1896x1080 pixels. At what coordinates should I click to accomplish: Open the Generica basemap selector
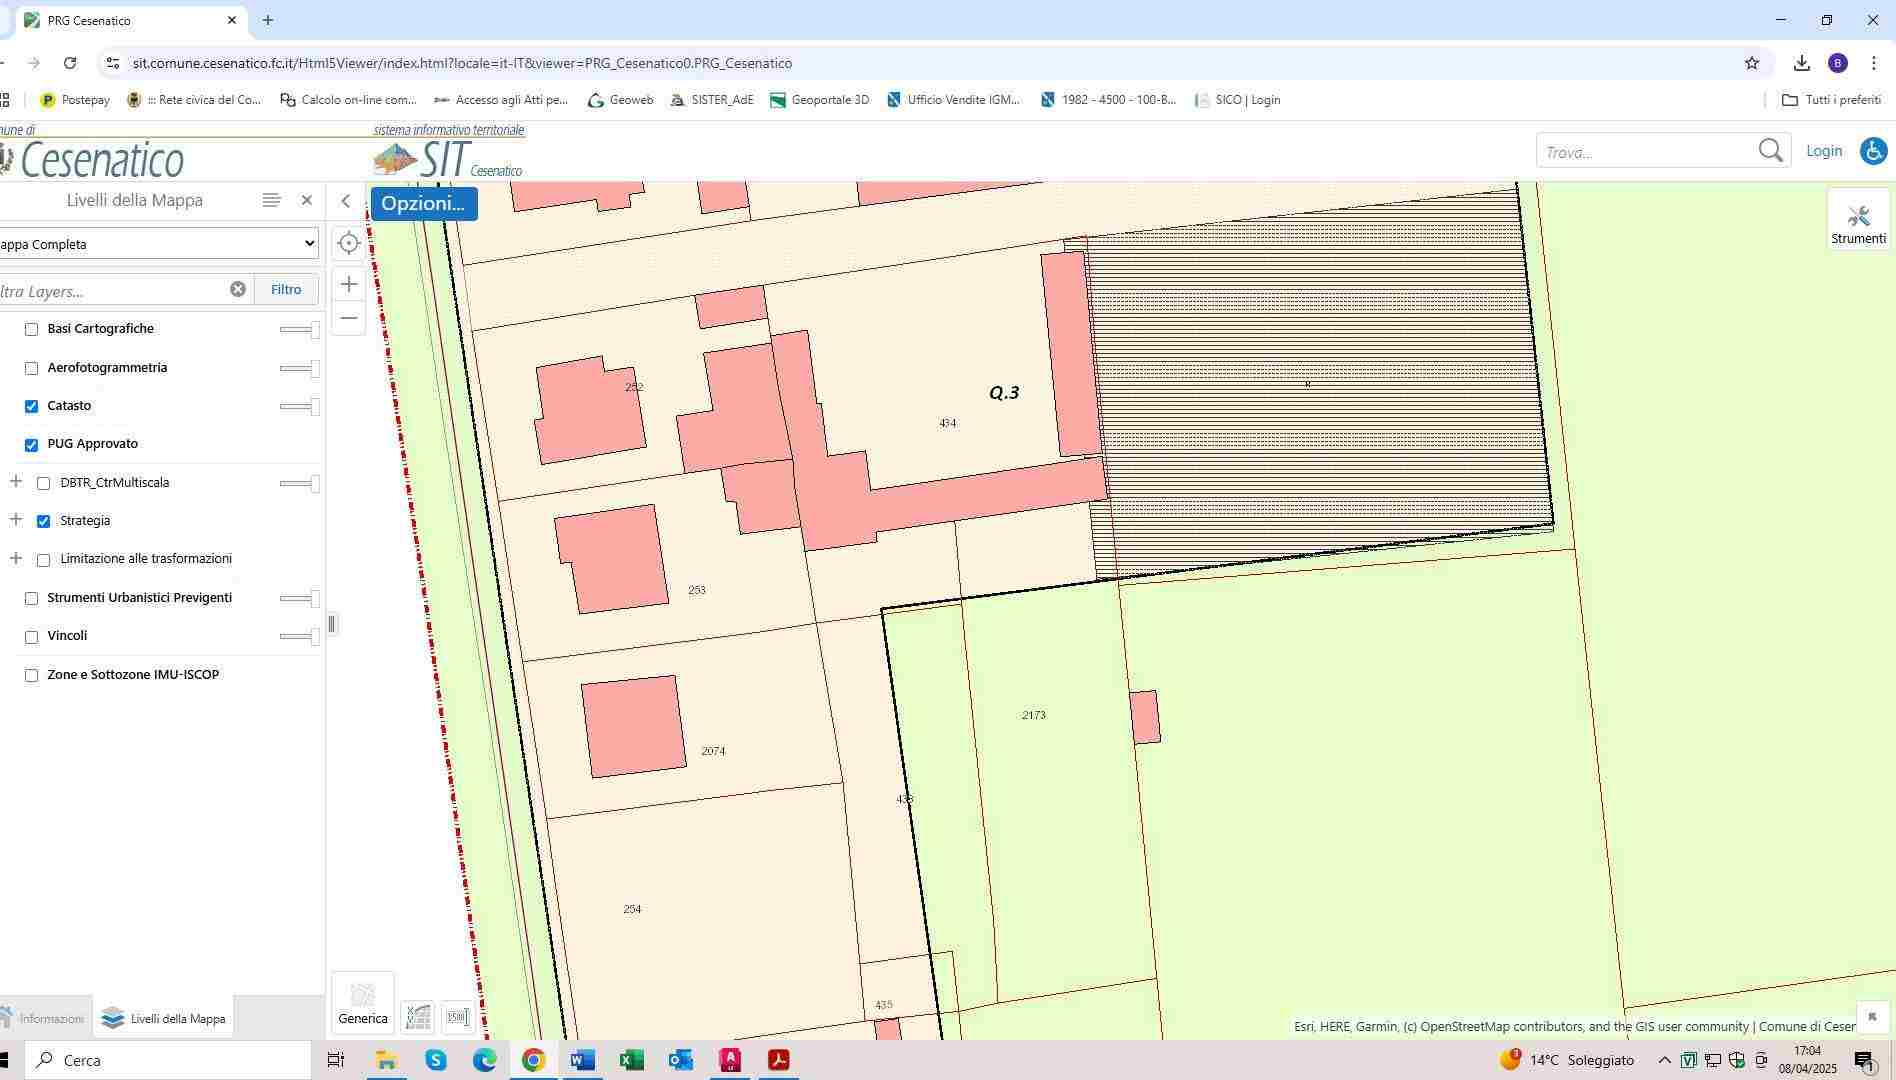coord(362,1002)
